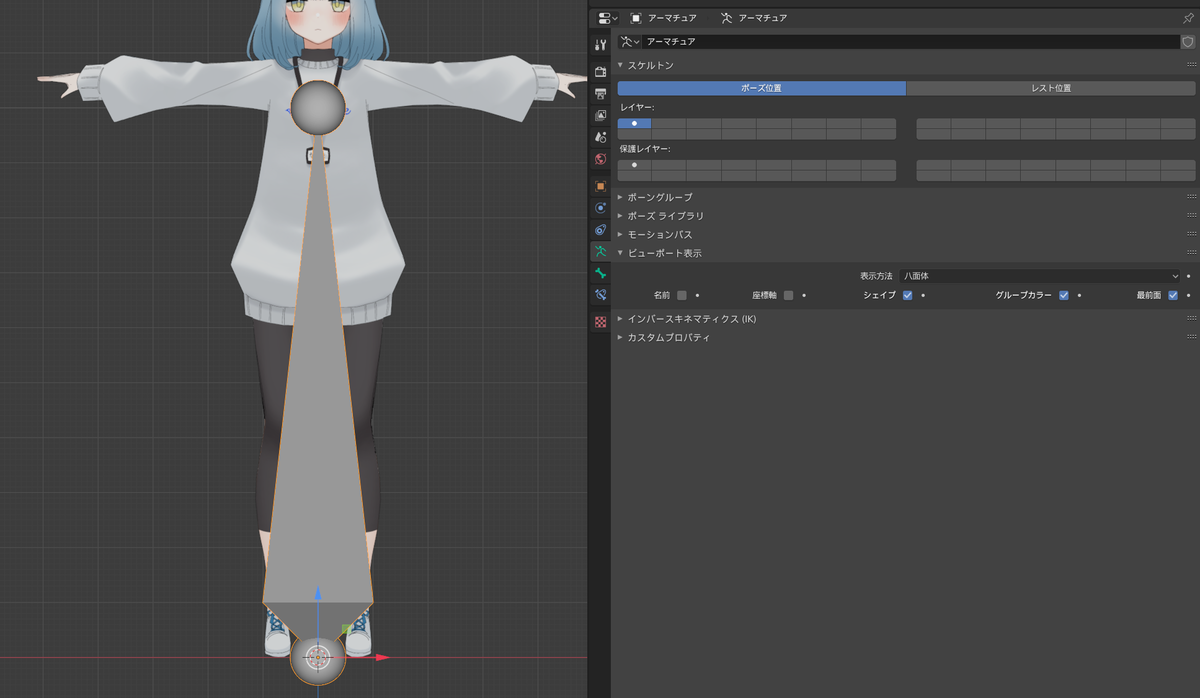Enable the 名前 checkbox
This screenshot has width=1200, height=698.
(682, 295)
